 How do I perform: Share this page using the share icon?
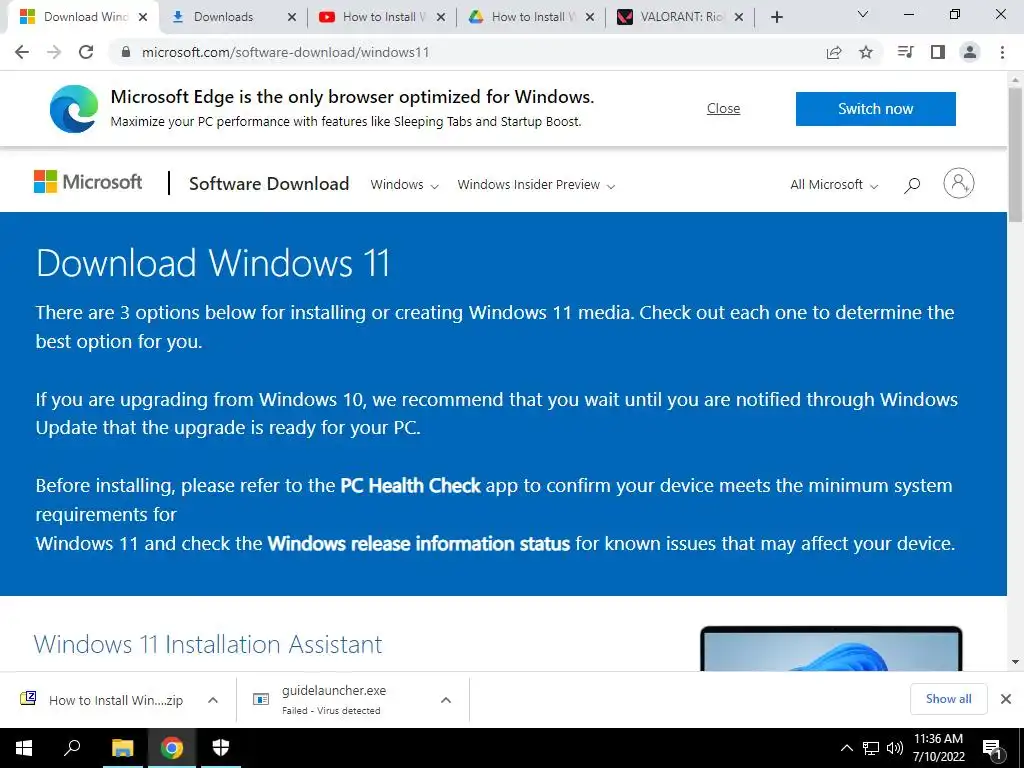tap(834, 52)
